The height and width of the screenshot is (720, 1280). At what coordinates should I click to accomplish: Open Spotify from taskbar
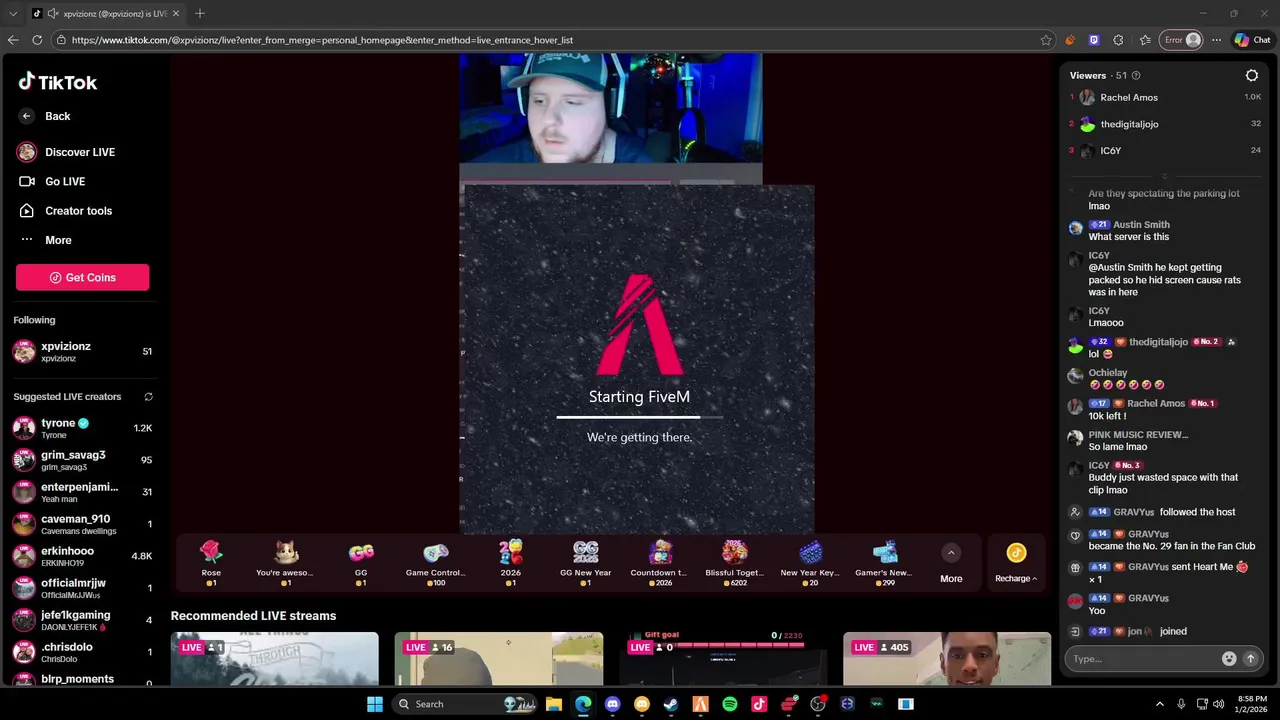click(730, 704)
